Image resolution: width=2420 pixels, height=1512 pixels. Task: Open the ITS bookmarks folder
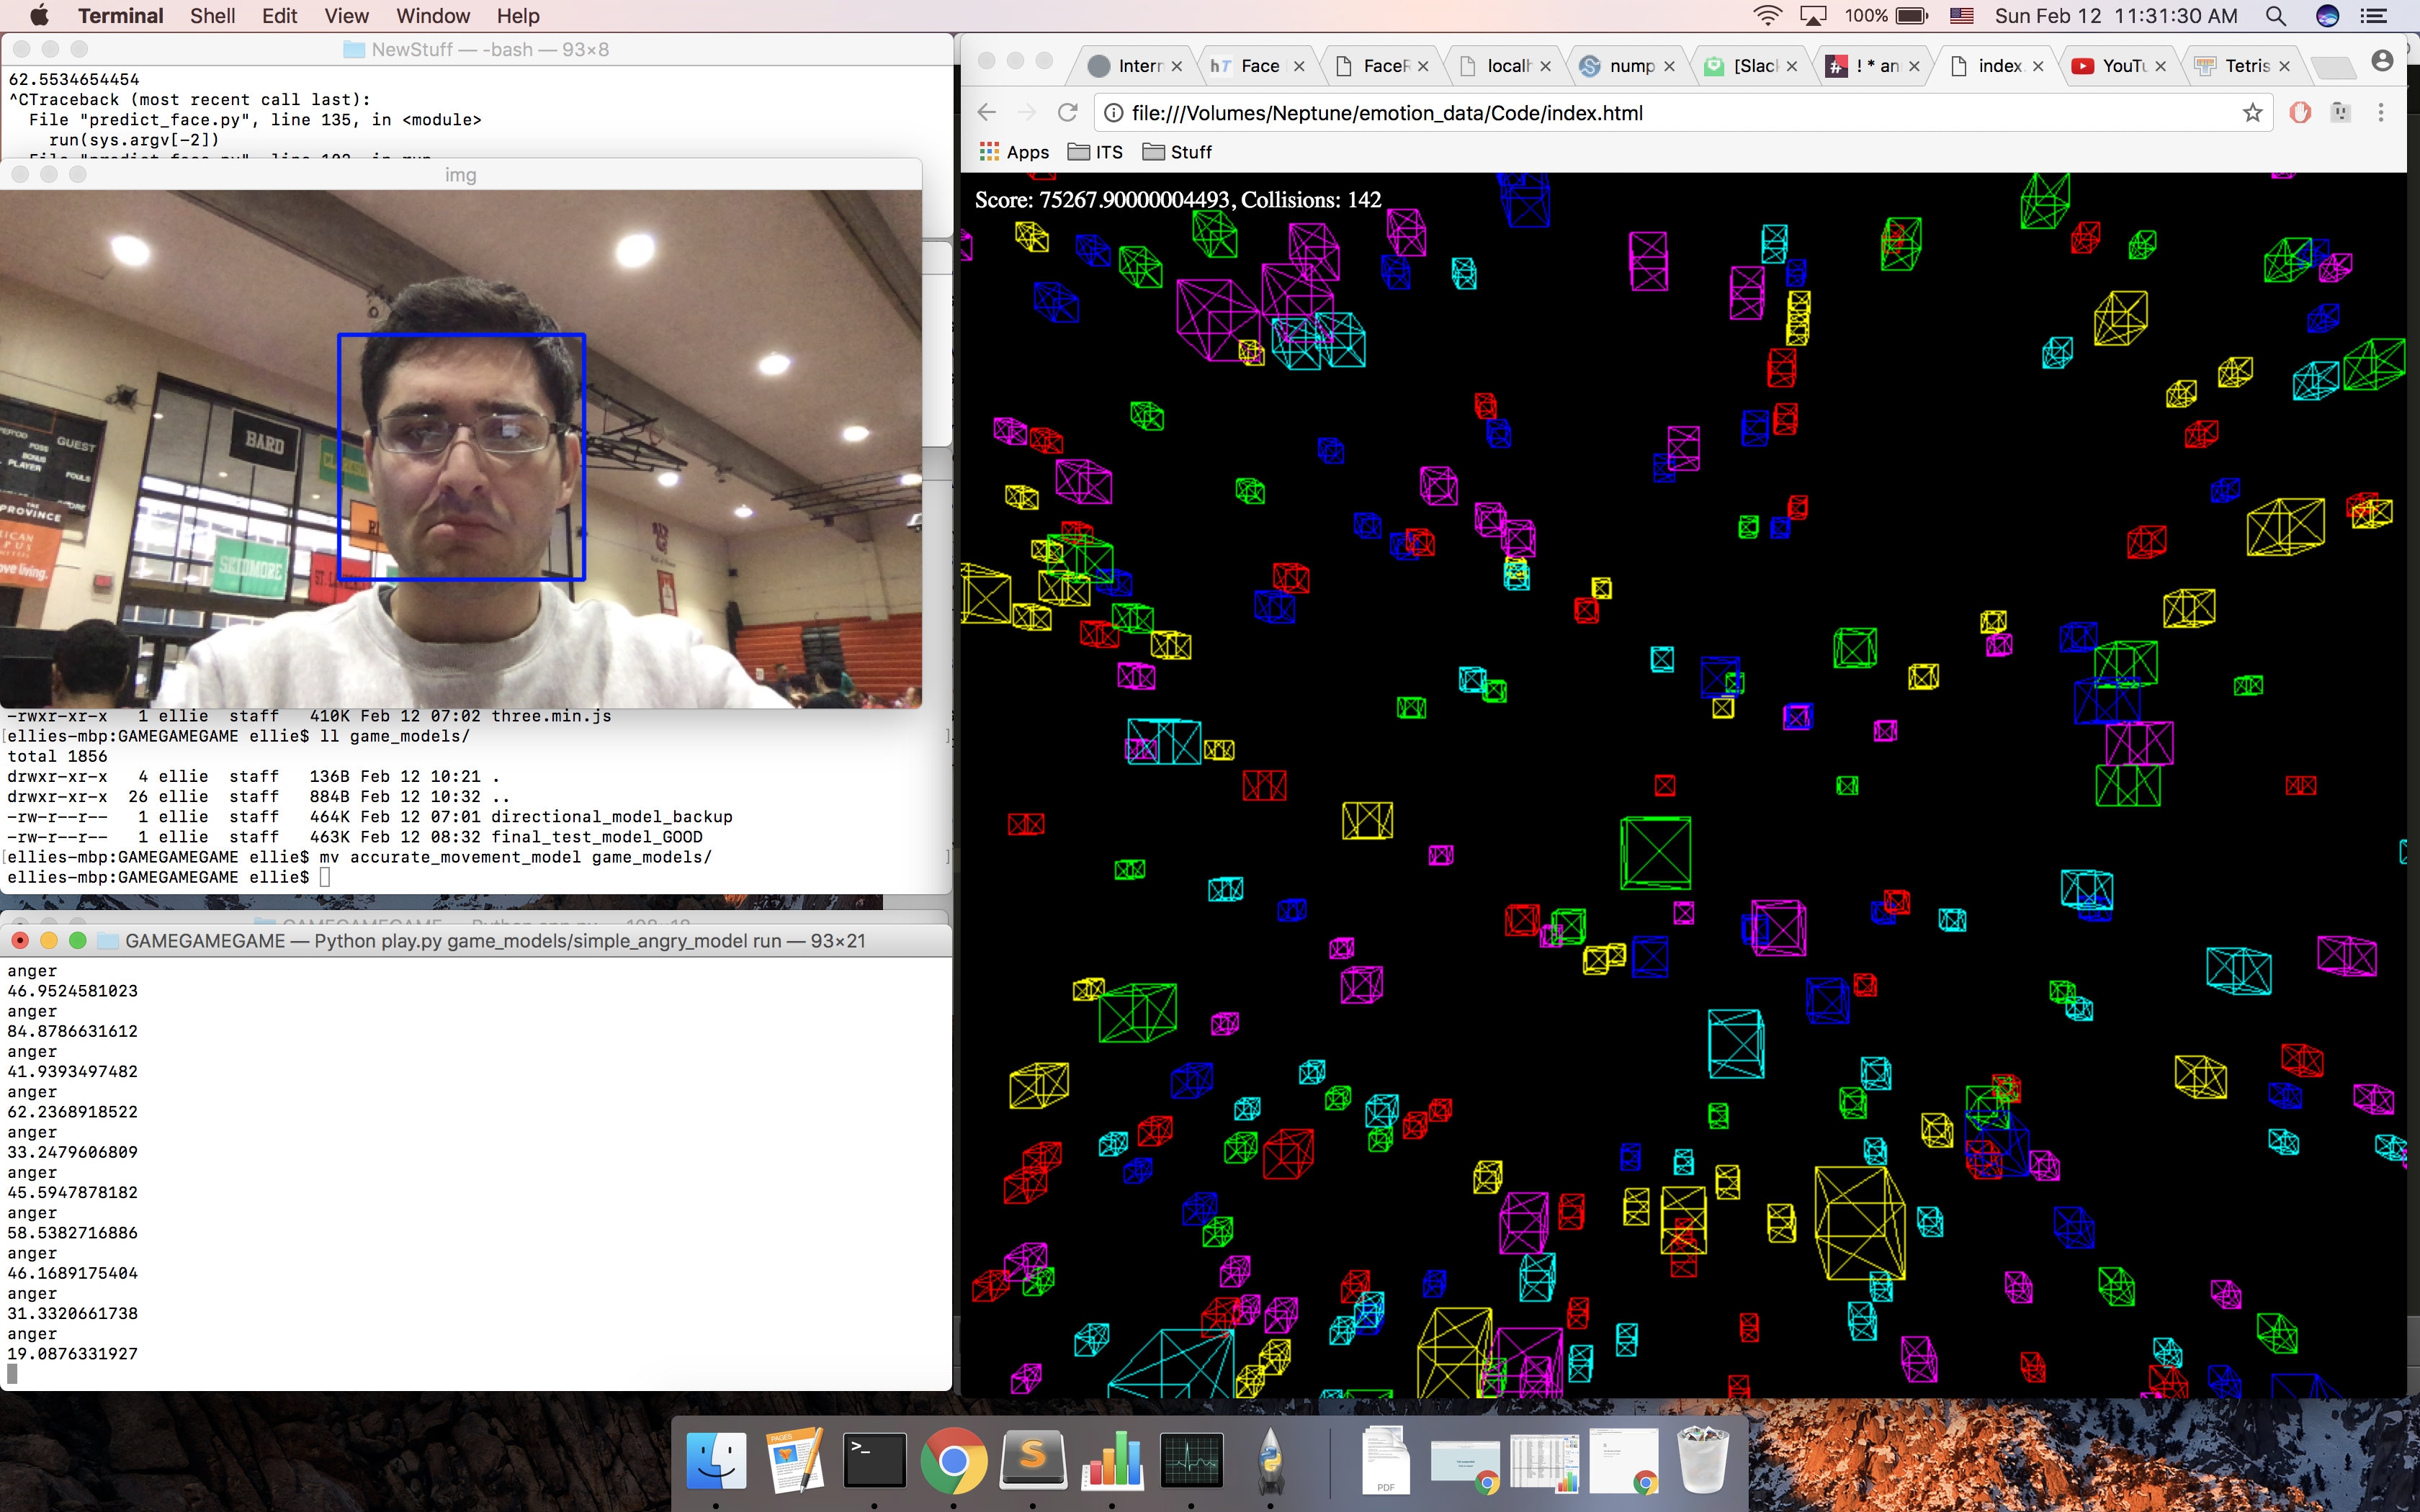coord(1095,152)
